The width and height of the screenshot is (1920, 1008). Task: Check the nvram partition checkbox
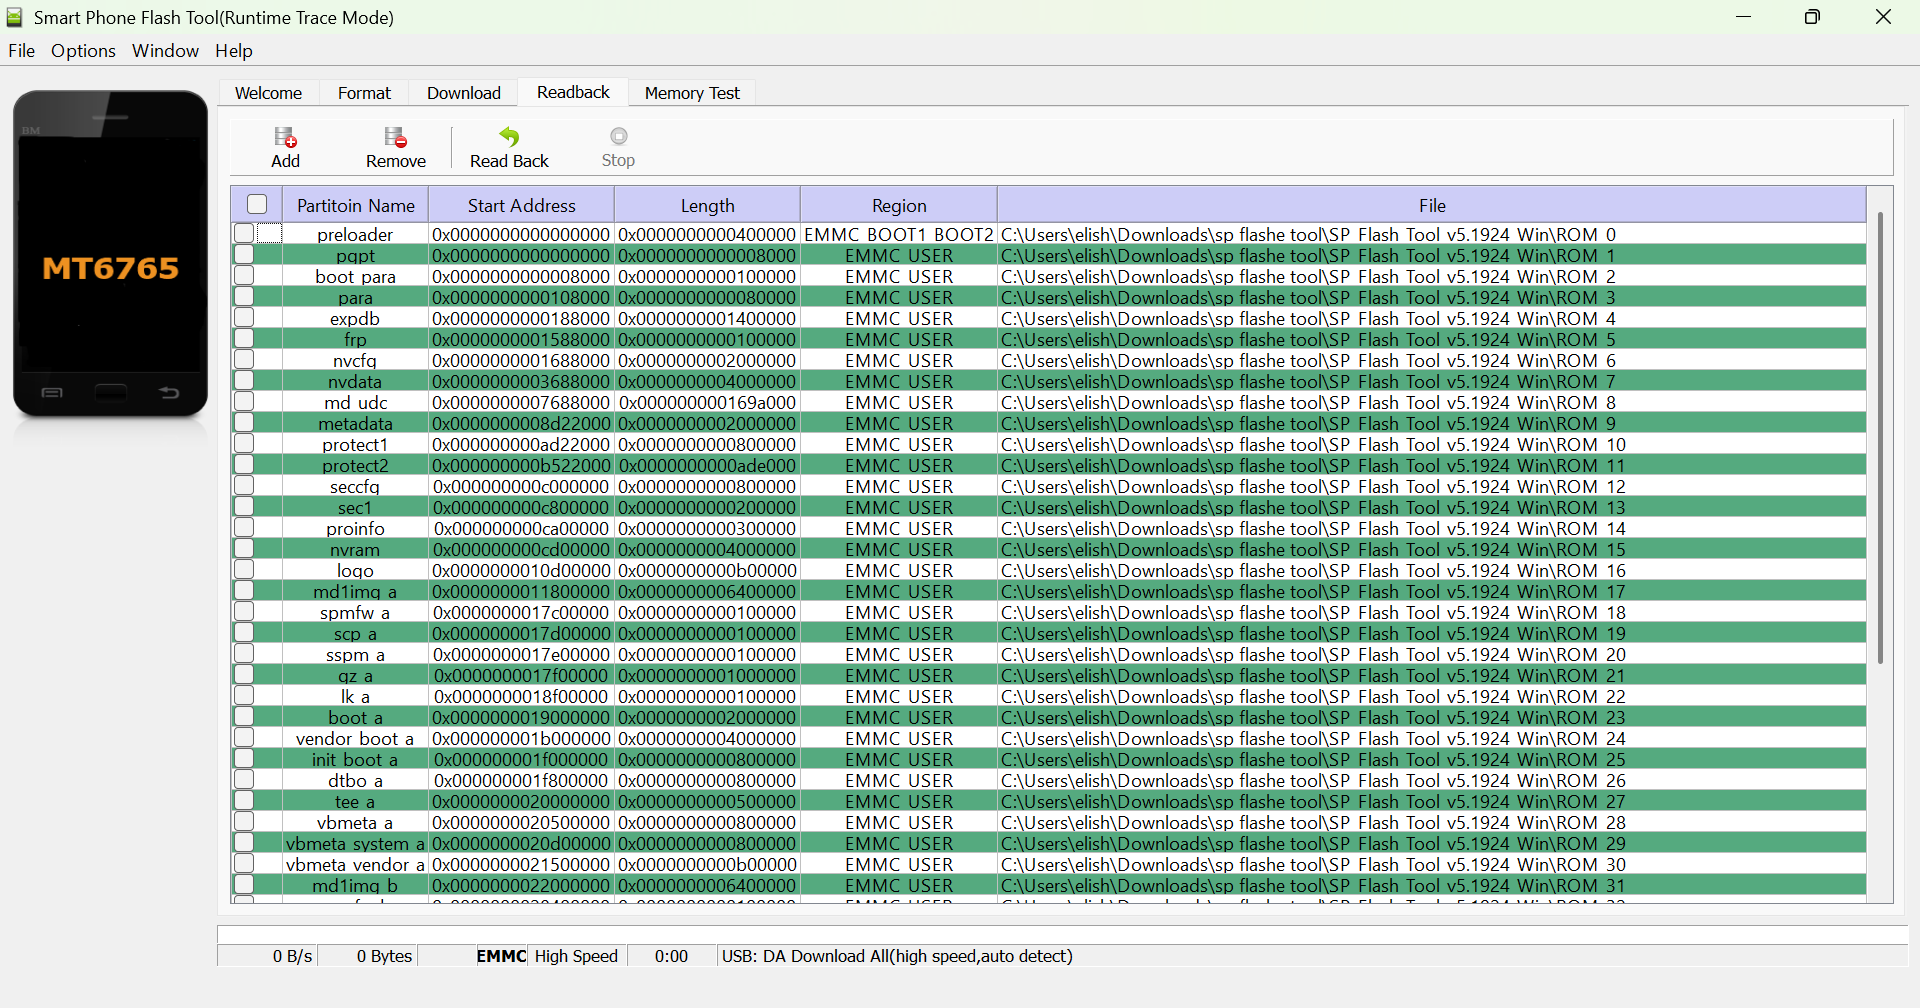pyautogui.click(x=243, y=548)
